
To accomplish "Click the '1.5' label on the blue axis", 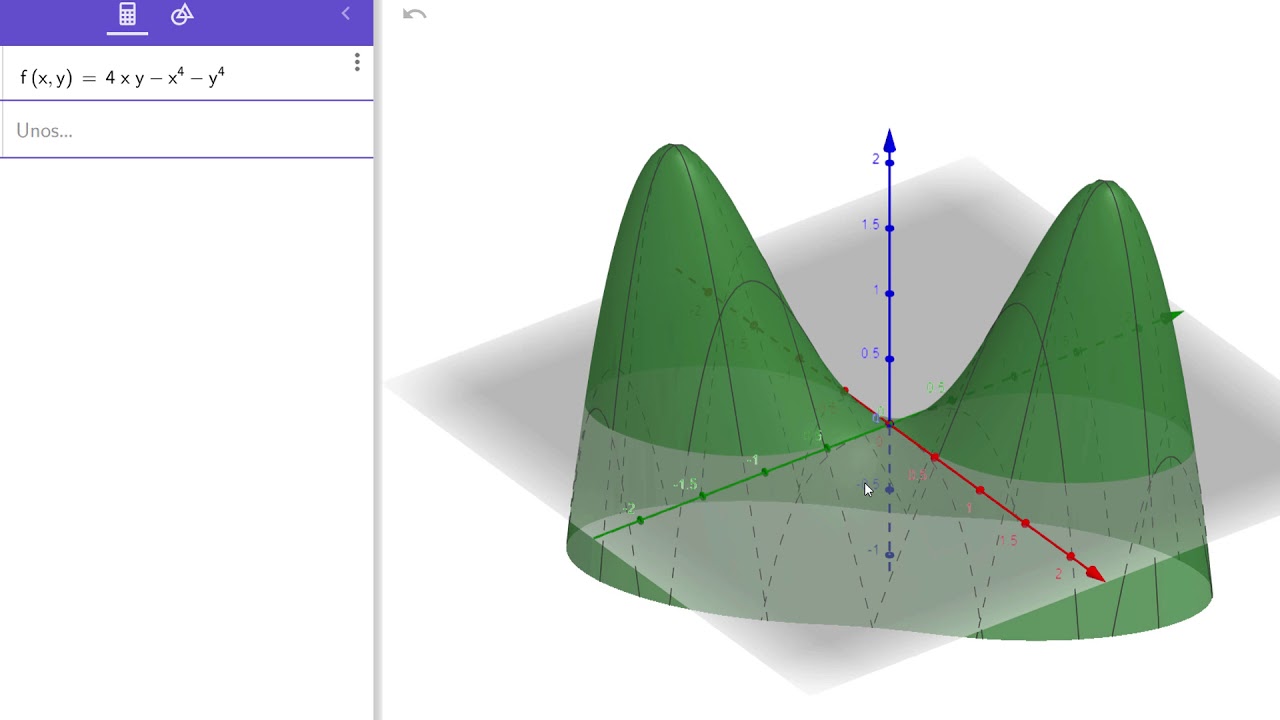I will pyautogui.click(x=870, y=224).
